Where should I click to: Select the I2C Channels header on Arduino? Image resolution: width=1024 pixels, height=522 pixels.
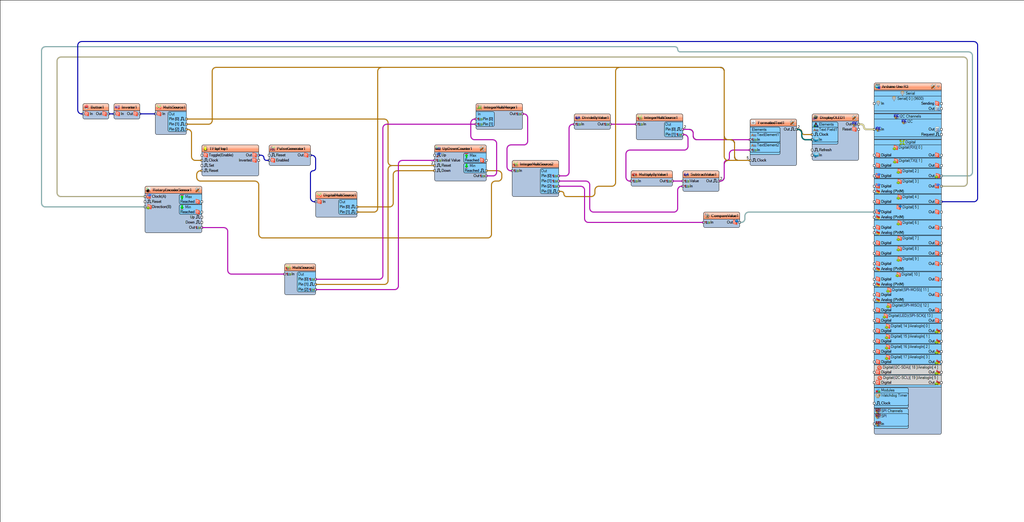[908, 116]
